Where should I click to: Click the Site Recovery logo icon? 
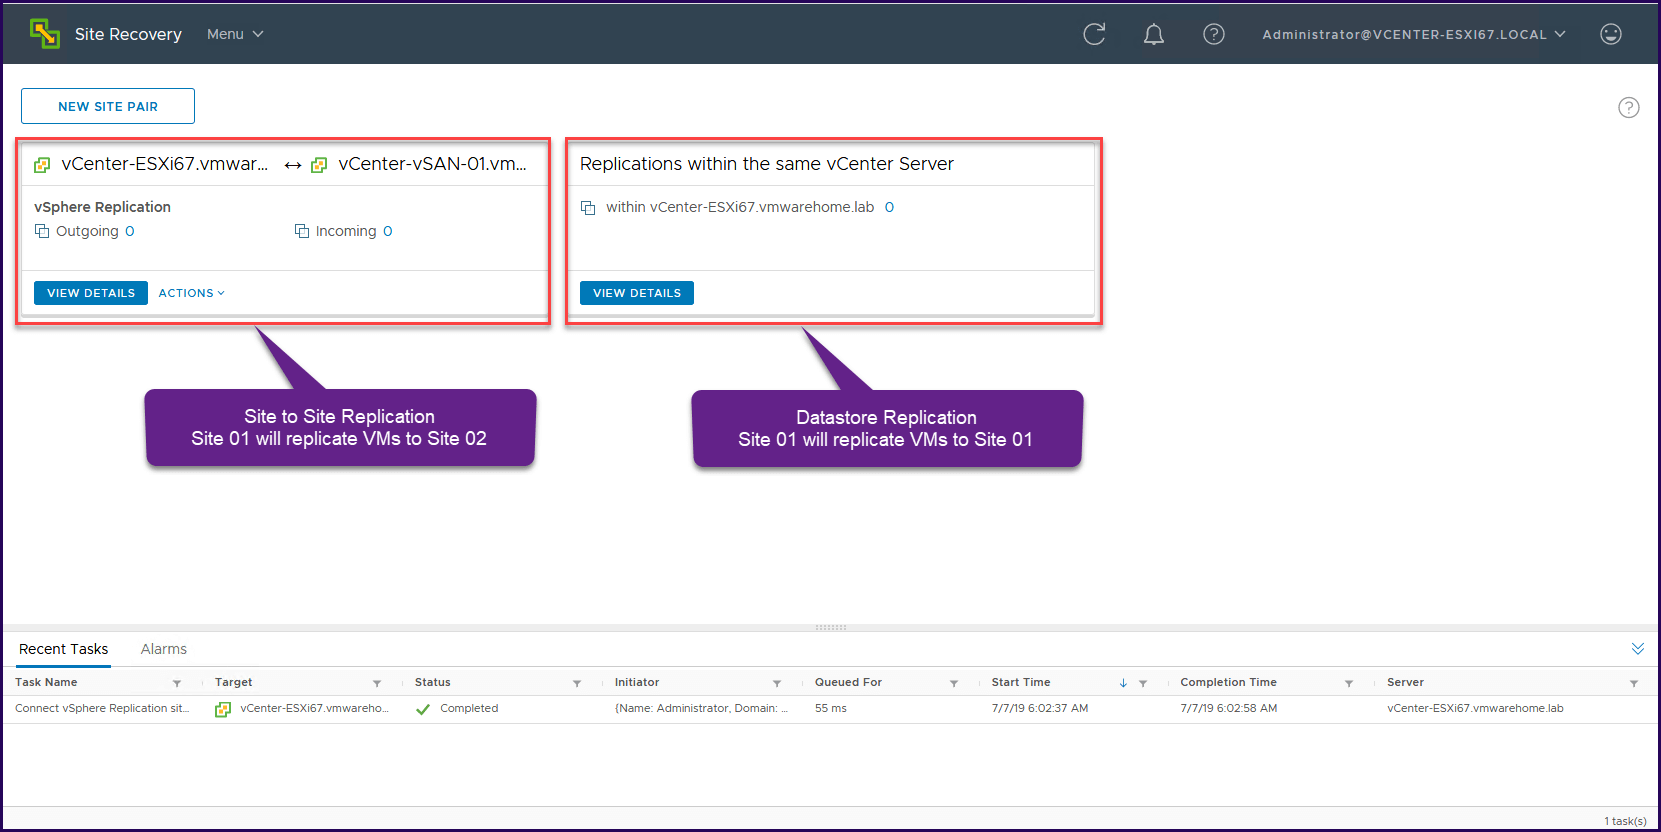45,33
